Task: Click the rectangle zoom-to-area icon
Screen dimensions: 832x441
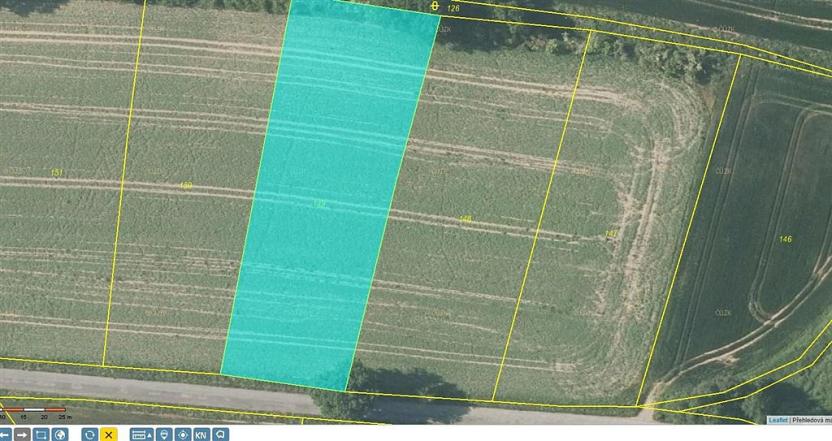Action: pyautogui.click(x=41, y=434)
